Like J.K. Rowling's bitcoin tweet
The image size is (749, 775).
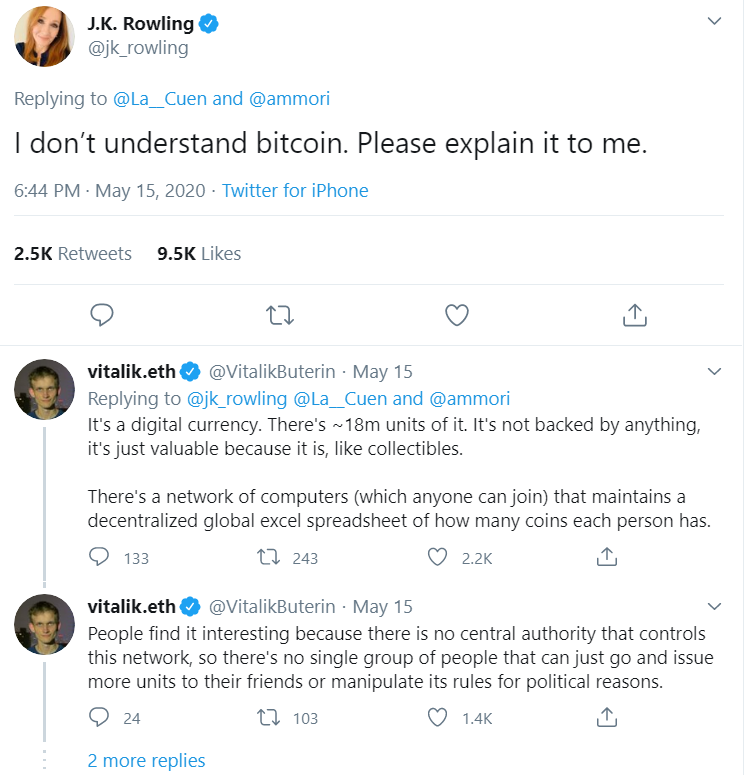pos(457,316)
